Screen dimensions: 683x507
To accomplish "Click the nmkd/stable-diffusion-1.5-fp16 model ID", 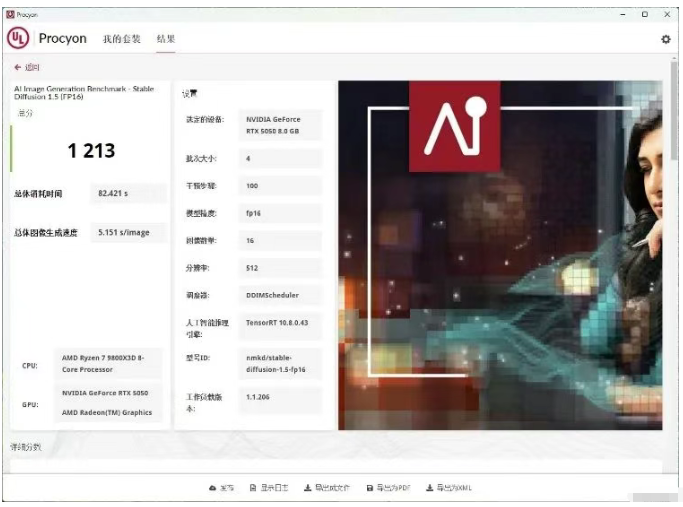I will pos(281,364).
